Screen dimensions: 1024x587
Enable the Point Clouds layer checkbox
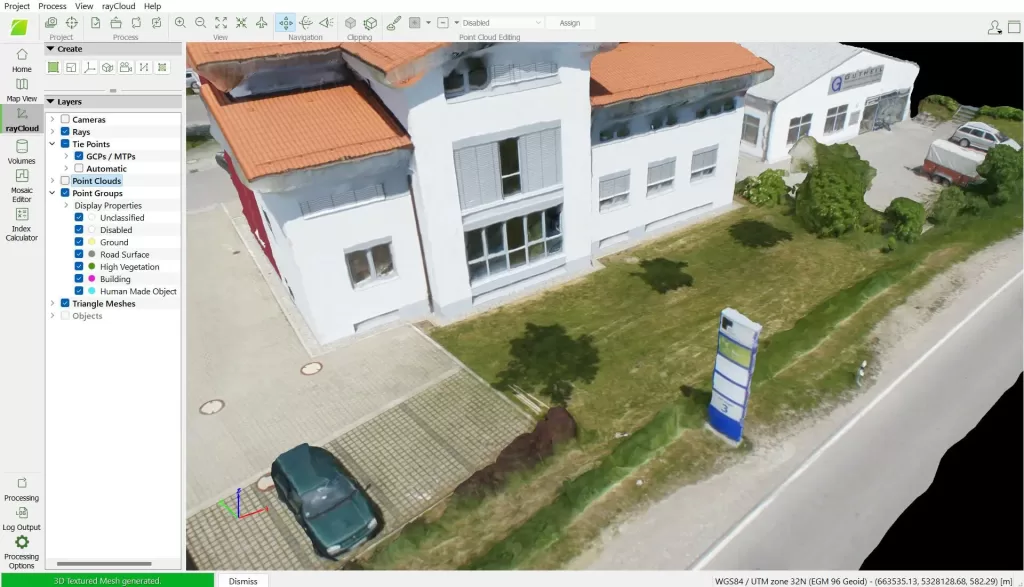[x=65, y=181]
